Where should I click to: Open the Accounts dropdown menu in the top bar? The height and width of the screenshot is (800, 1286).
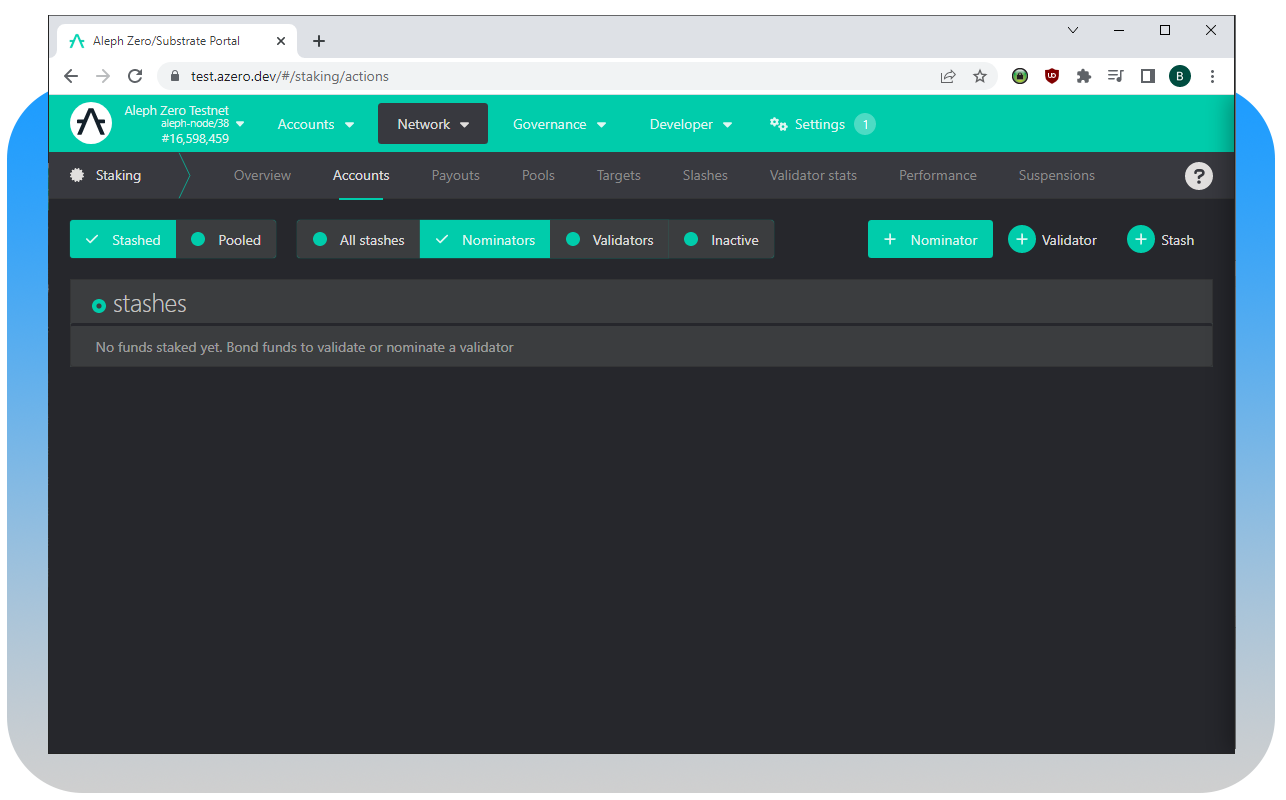pos(316,124)
